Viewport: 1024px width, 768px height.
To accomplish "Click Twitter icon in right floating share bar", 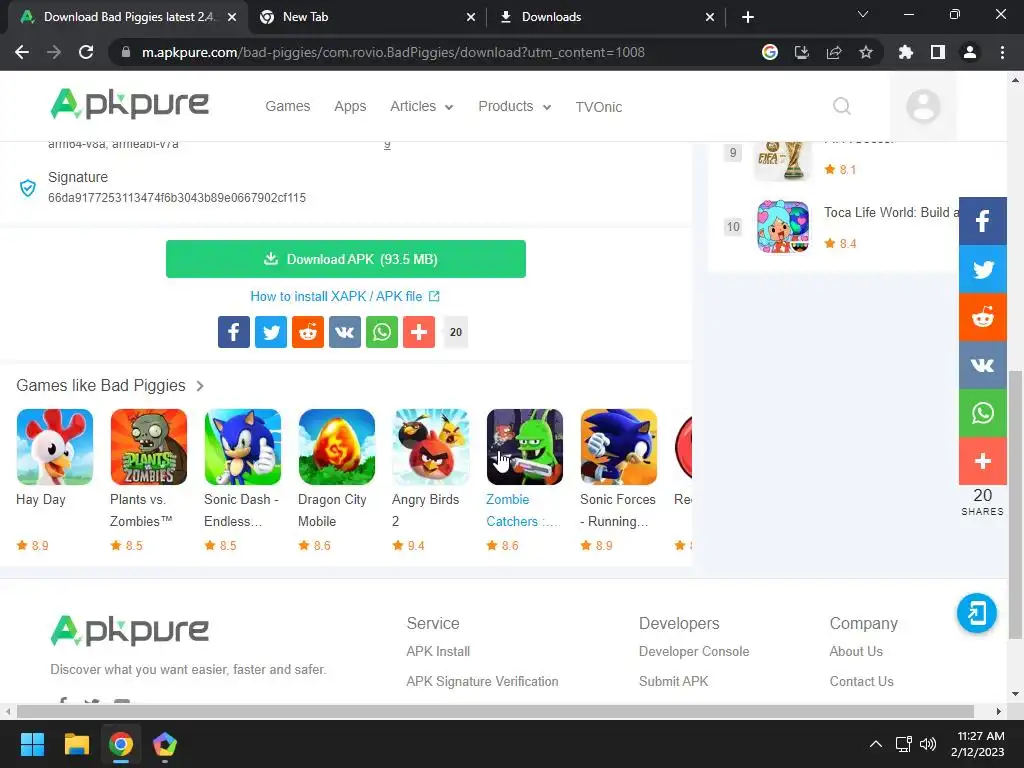I will [x=983, y=269].
